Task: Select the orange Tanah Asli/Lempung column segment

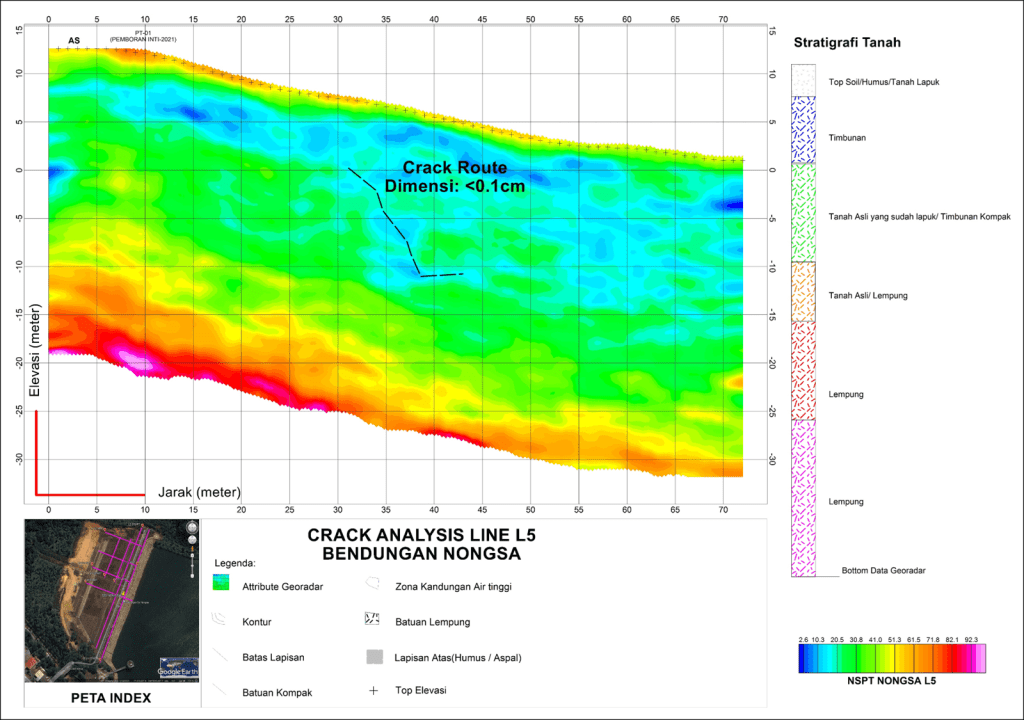Action: [804, 291]
